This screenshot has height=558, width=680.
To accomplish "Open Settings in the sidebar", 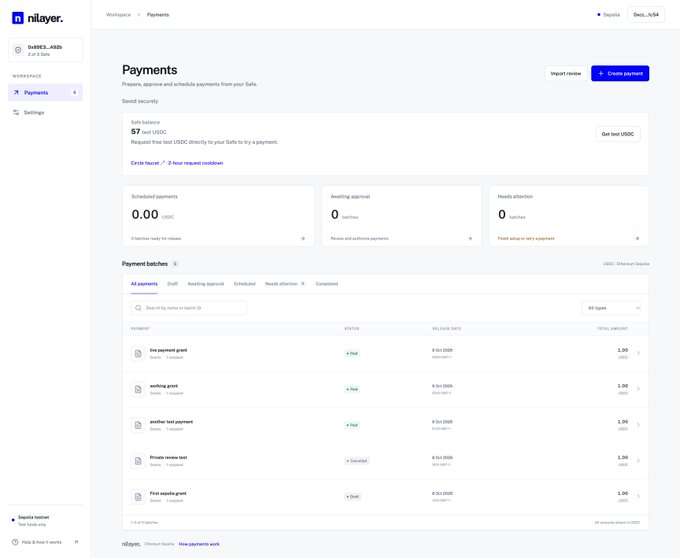I will [46, 112].
